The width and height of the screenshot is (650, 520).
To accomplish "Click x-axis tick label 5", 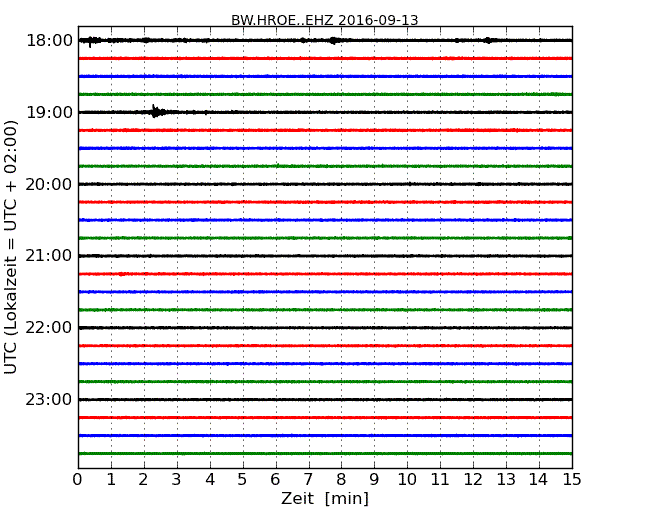I will point(243,480).
